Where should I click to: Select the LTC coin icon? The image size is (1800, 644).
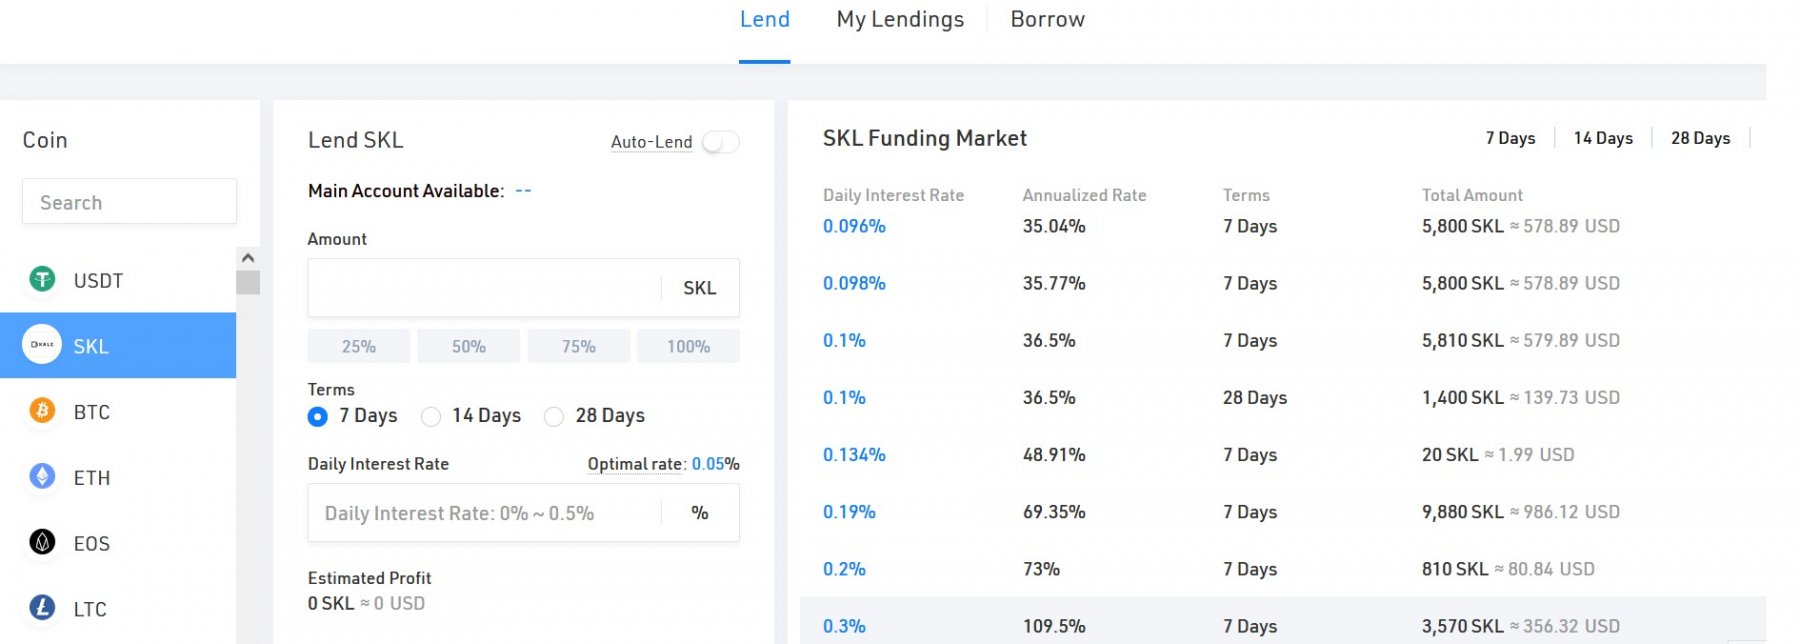coord(42,608)
